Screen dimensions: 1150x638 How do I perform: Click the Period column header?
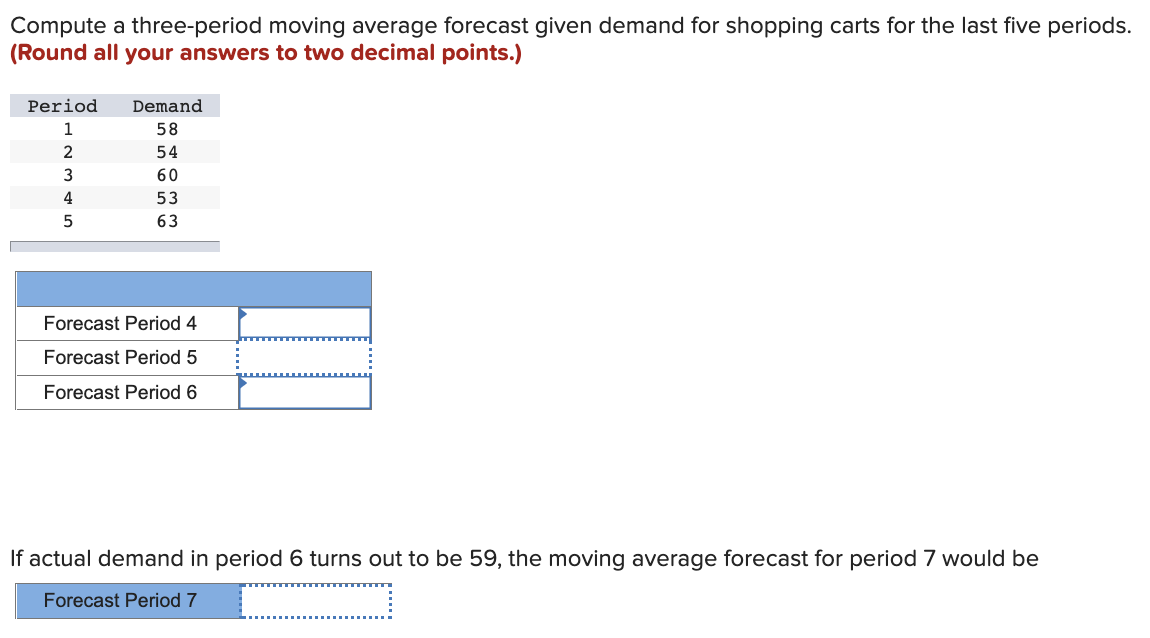tap(61, 106)
